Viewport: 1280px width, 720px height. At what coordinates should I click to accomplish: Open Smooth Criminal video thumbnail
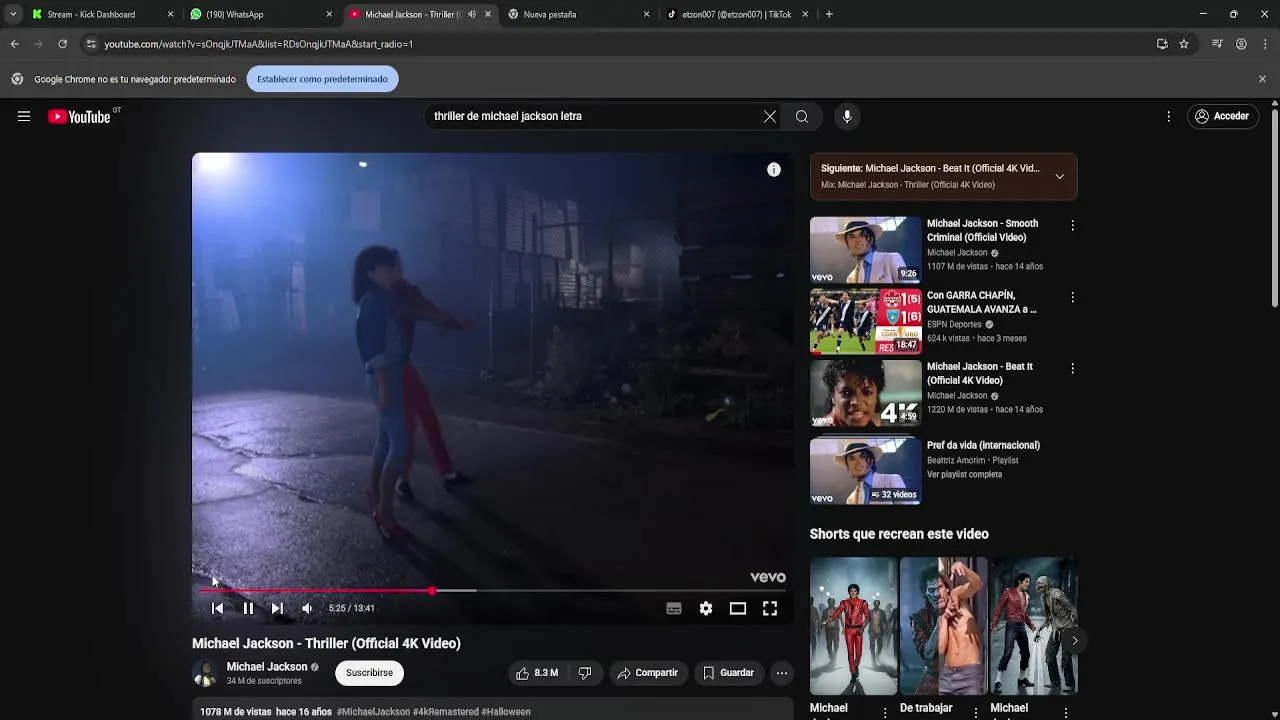tap(866, 250)
